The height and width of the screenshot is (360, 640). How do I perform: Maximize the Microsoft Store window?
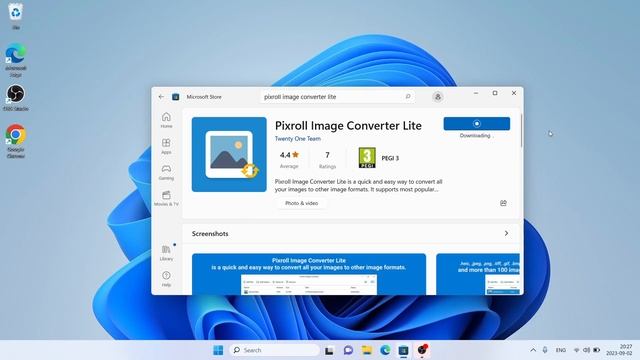495,93
